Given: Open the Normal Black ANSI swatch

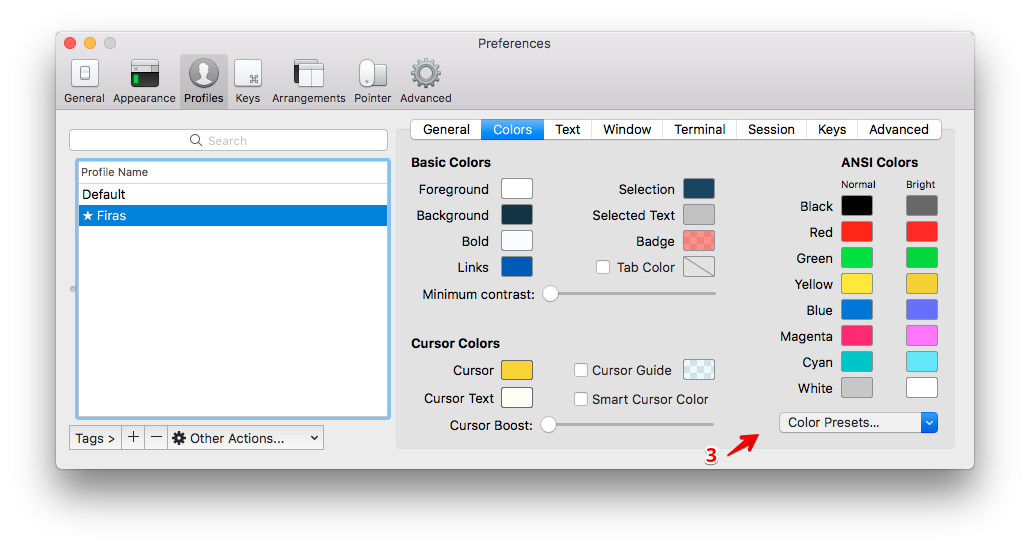Looking at the screenshot, I should pyautogui.click(x=857, y=206).
